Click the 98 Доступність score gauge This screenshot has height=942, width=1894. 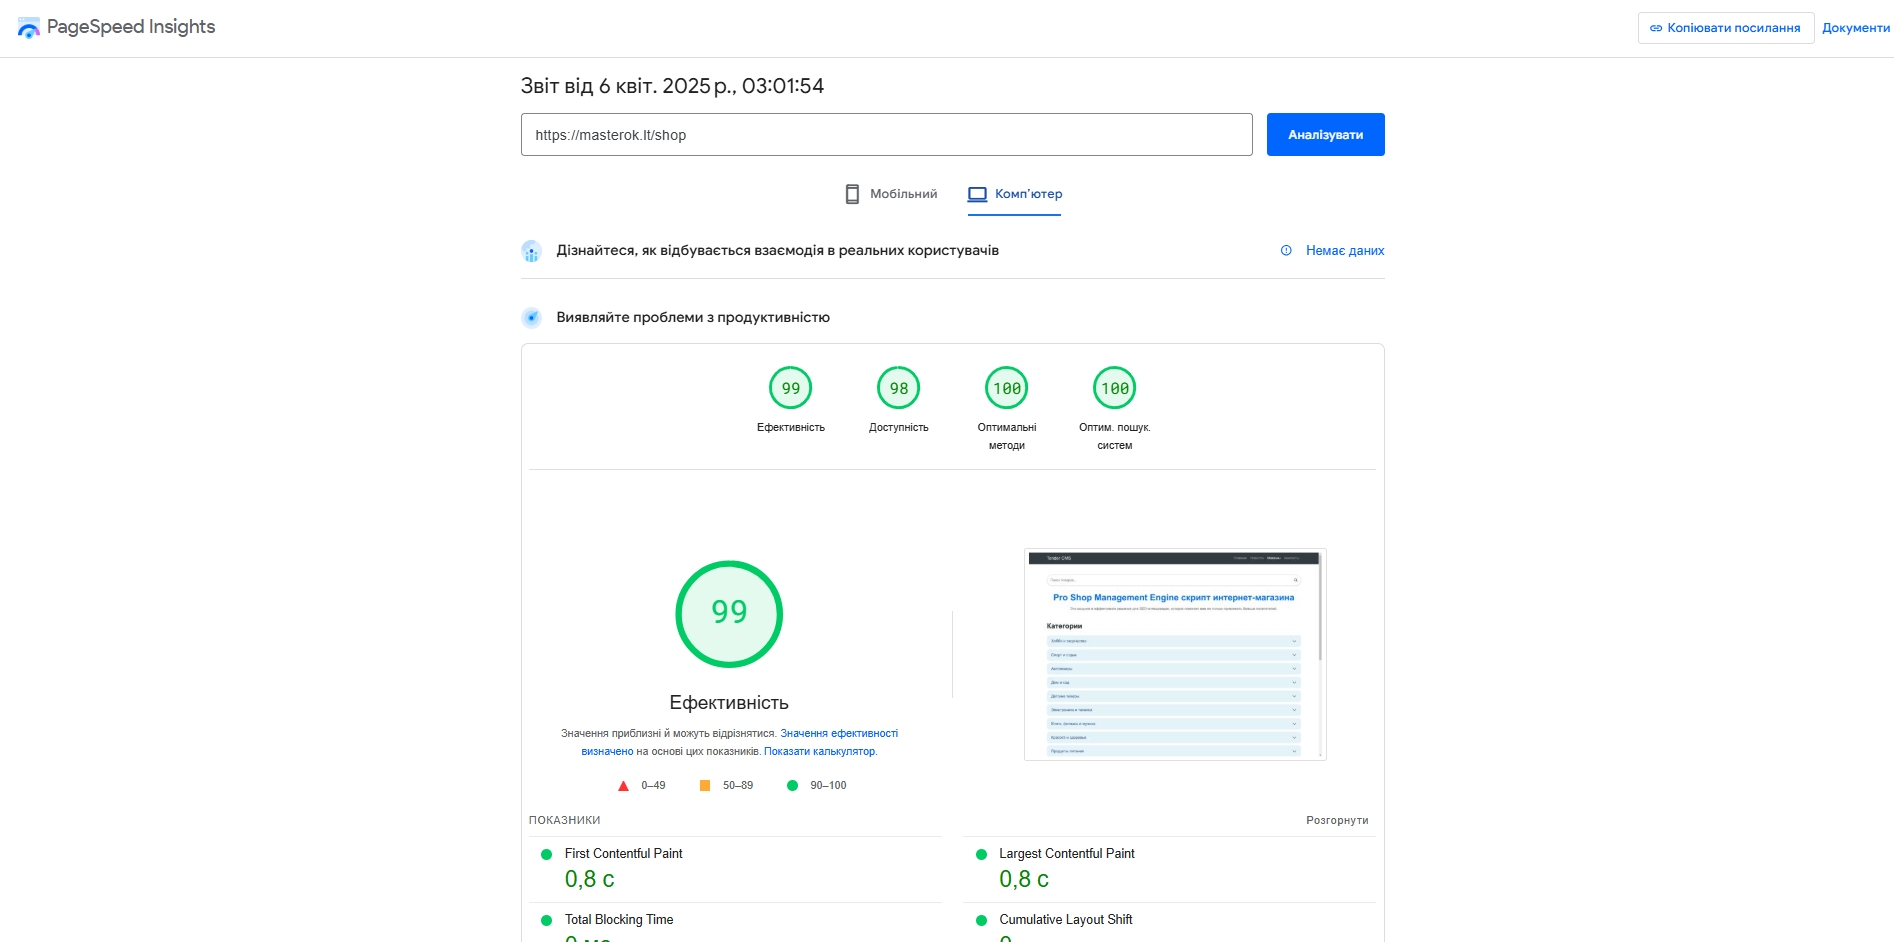[x=898, y=389]
